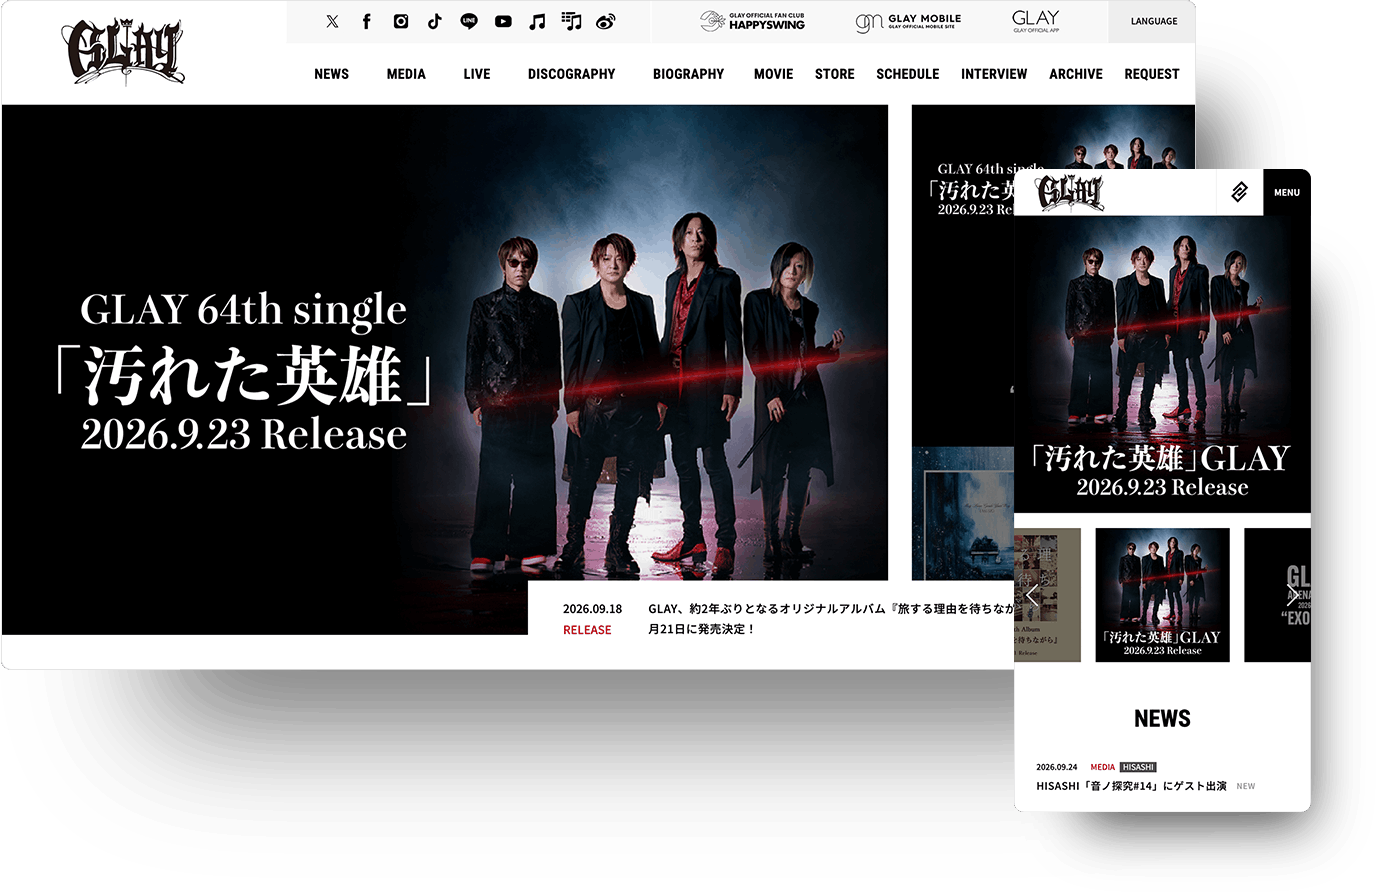The height and width of the screenshot is (892, 1376).
Task: Go to ARCHIVE in the navigation
Action: [1076, 74]
